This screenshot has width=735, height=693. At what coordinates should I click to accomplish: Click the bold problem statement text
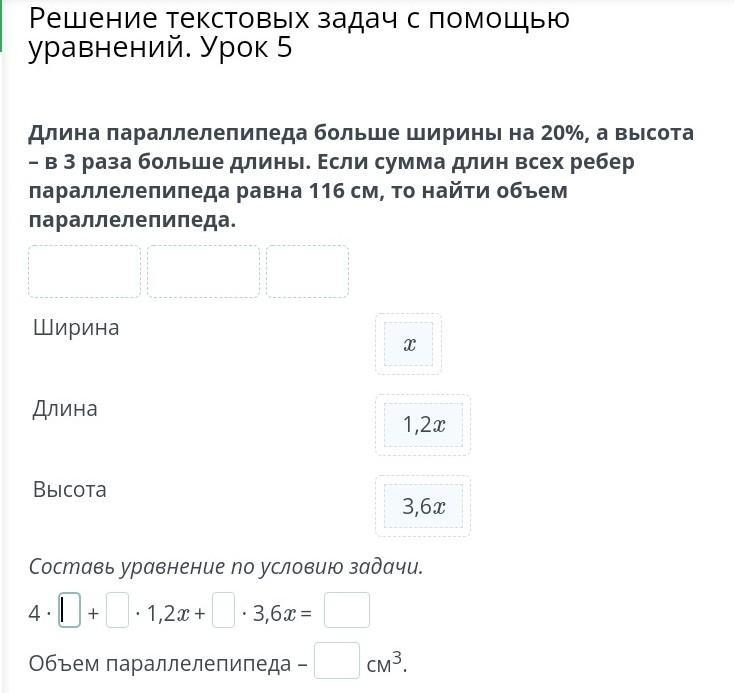pos(360,176)
